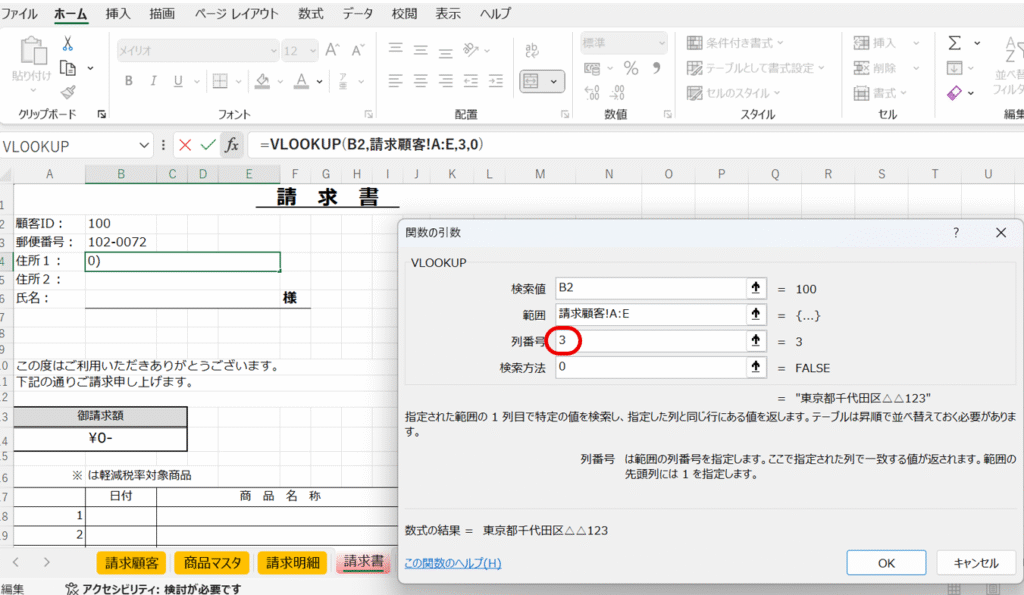
Task: Click the red X cancel formula icon
Action: 185,145
